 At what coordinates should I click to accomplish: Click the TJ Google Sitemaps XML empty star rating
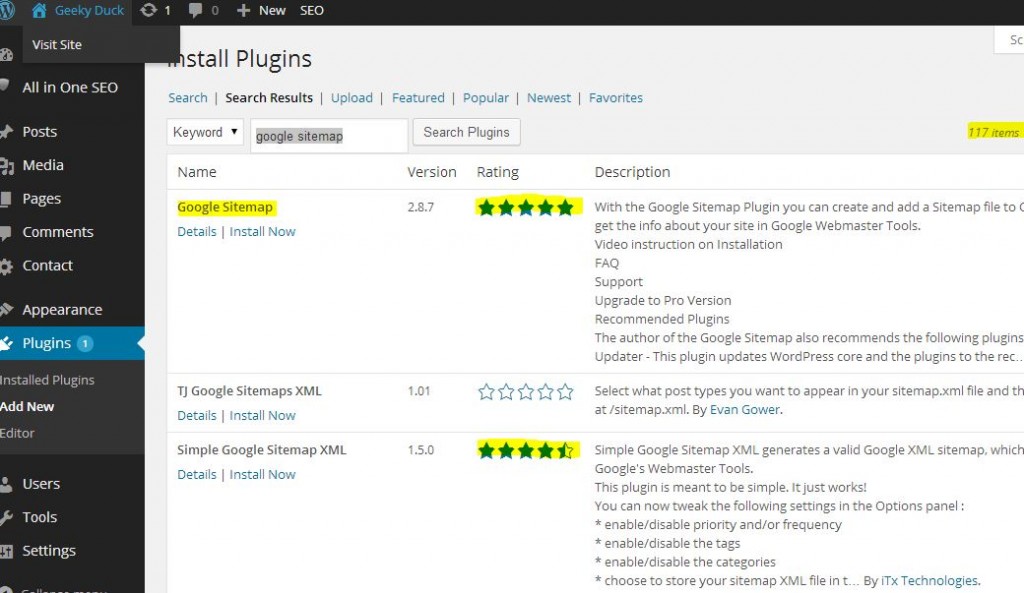(526, 392)
